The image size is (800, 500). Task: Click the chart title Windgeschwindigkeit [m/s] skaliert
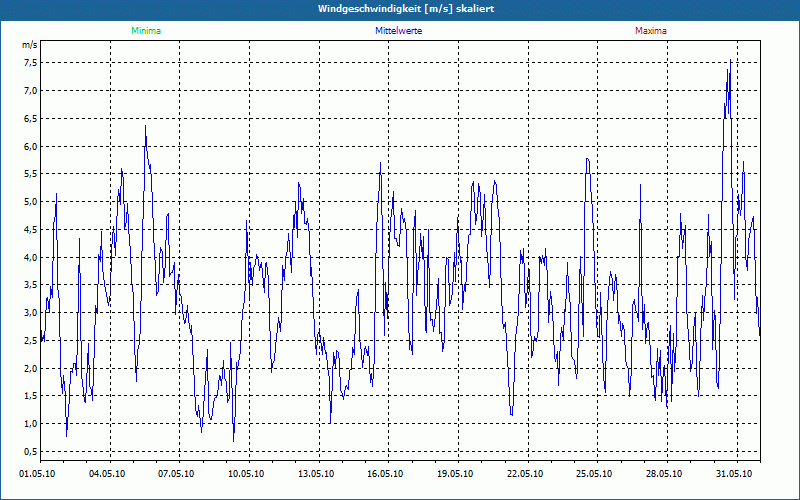(x=406, y=9)
